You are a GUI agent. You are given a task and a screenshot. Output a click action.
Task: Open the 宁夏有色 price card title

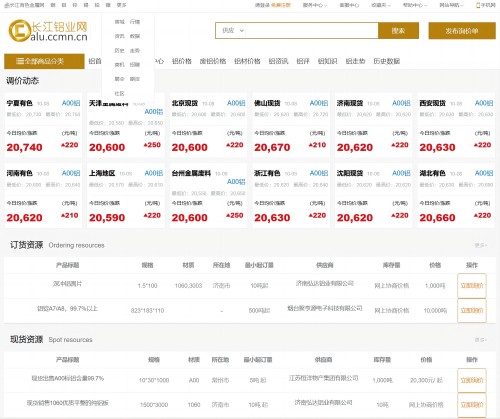pos(19,103)
